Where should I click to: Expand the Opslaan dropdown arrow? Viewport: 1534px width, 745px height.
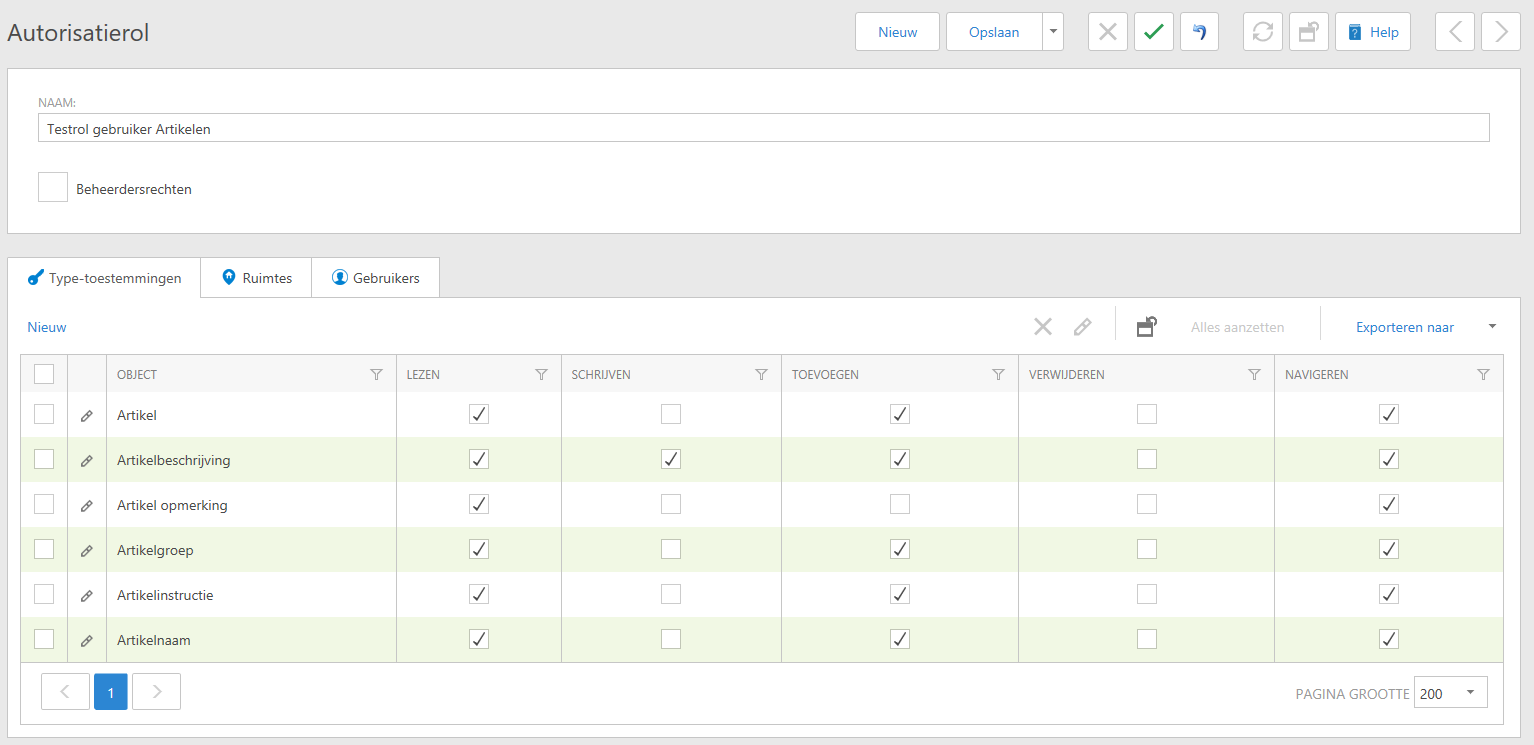pyautogui.click(x=1053, y=32)
